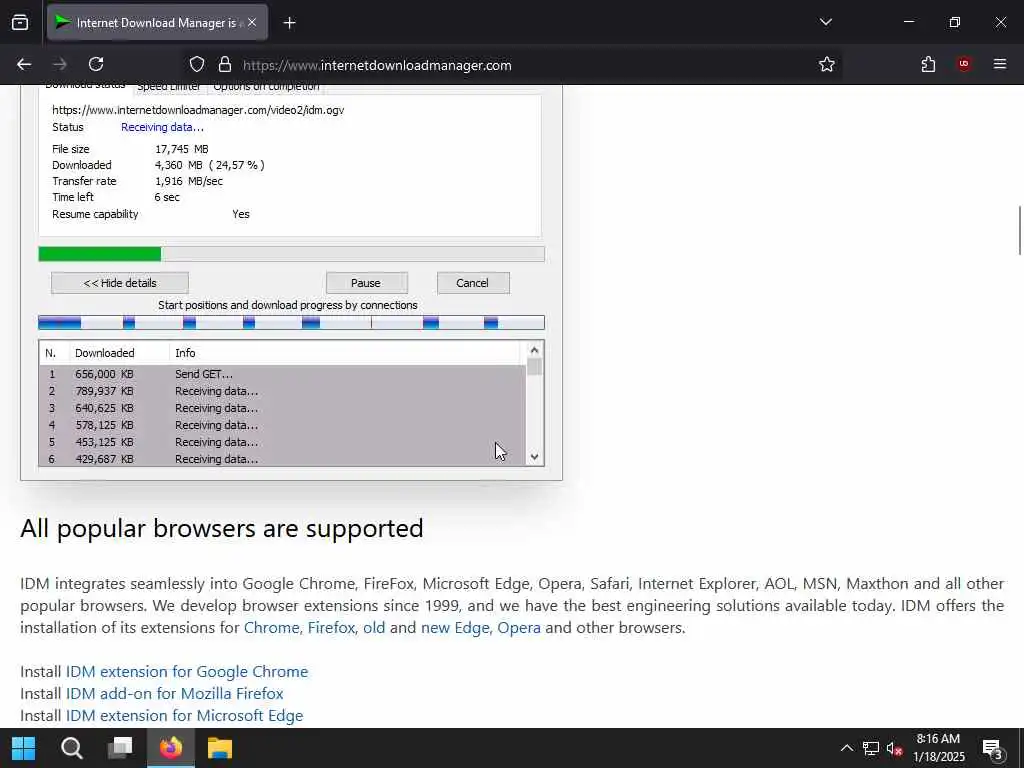Select connection row 1 Send GET
Screen dimensions: 1024x768
click(282, 374)
